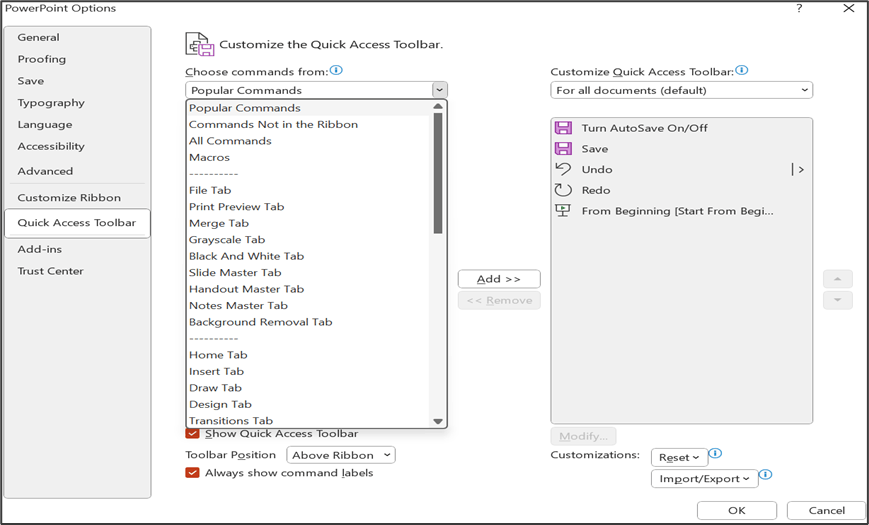Select the Save command icon
Image resolution: width=869 pixels, height=525 pixels.
coord(563,149)
